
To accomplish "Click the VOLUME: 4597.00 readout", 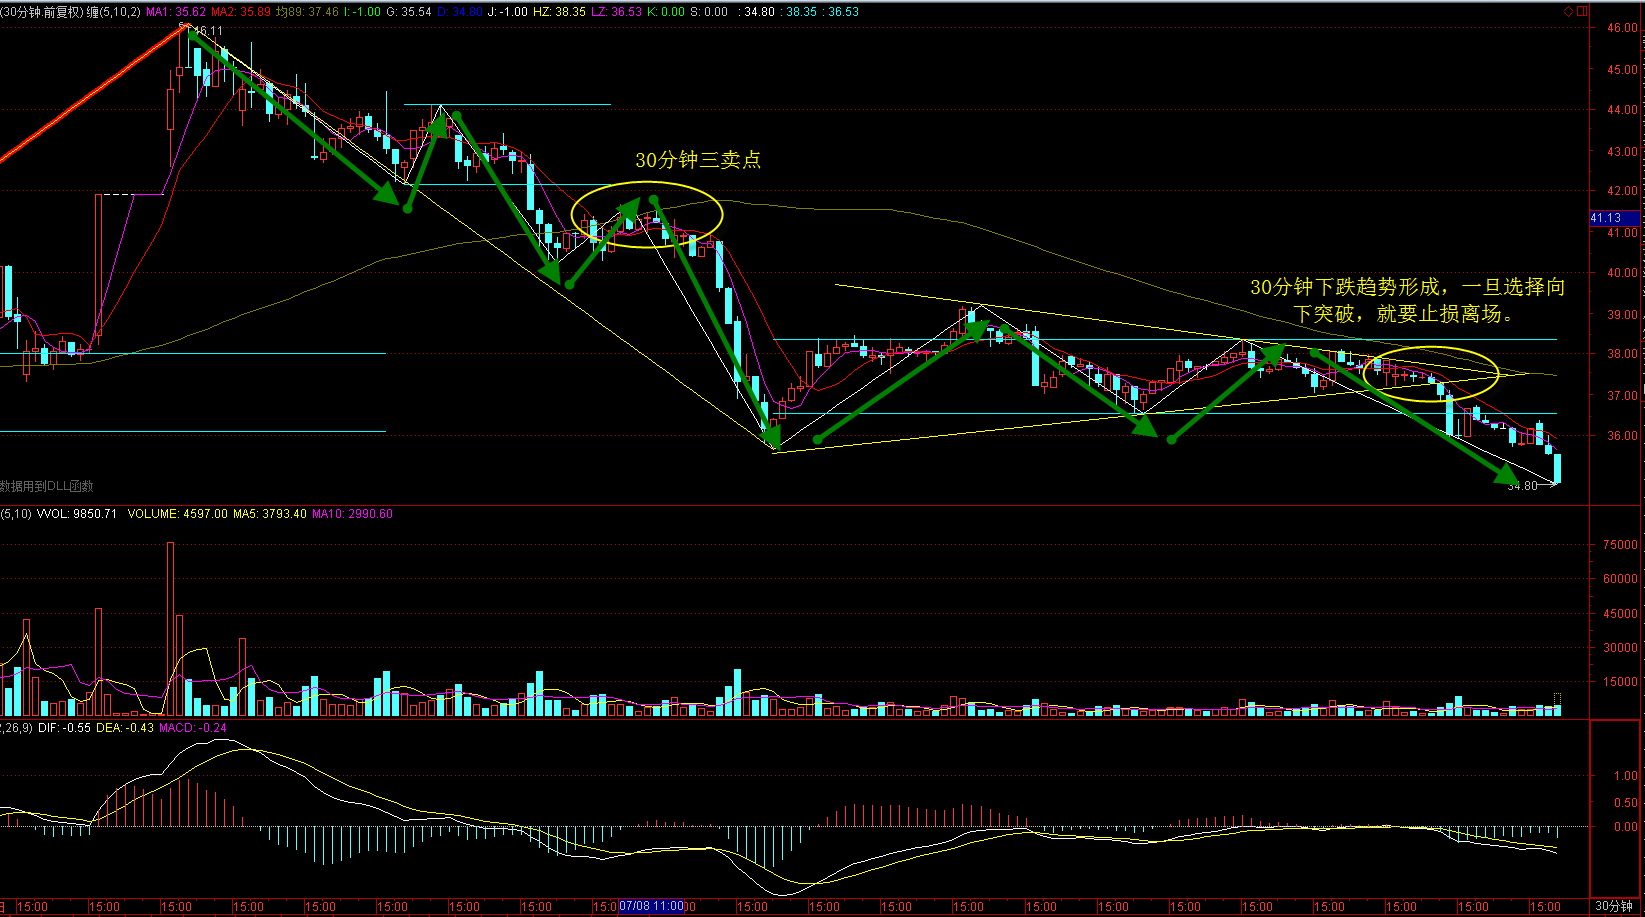I will pyautogui.click(x=178, y=514).
